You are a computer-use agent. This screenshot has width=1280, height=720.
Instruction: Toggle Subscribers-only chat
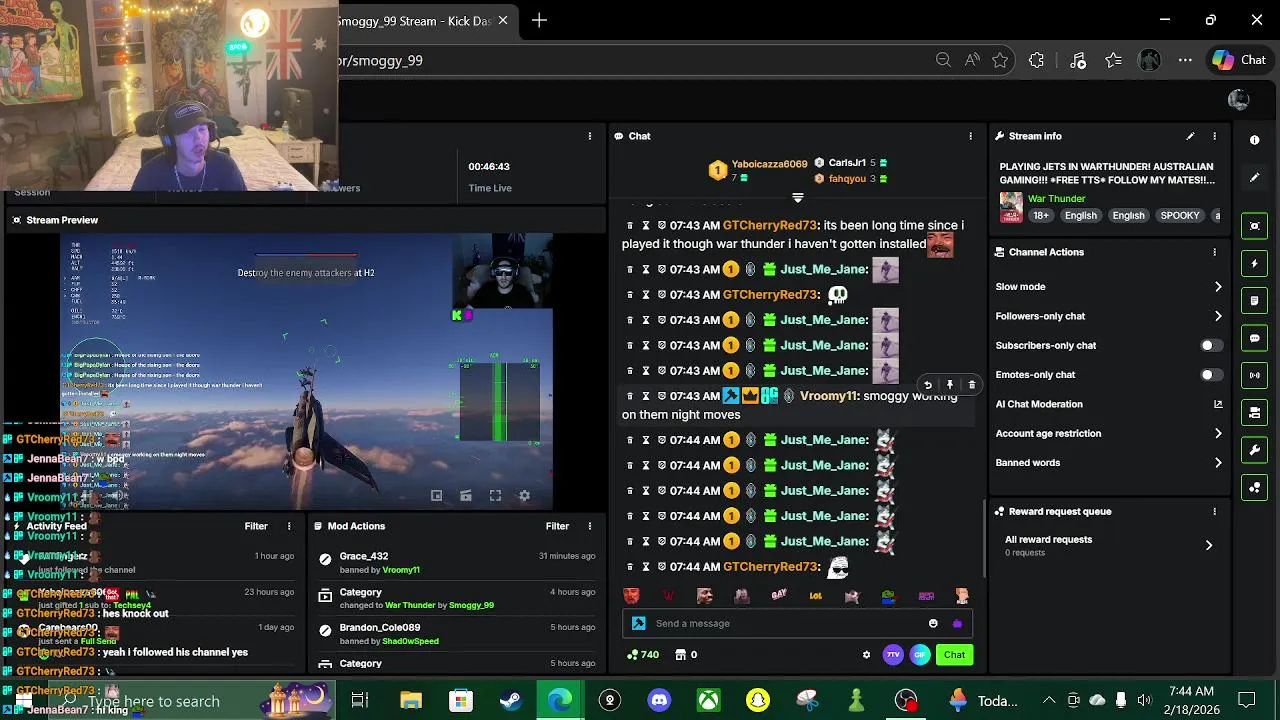click(x=1210, y=345)
